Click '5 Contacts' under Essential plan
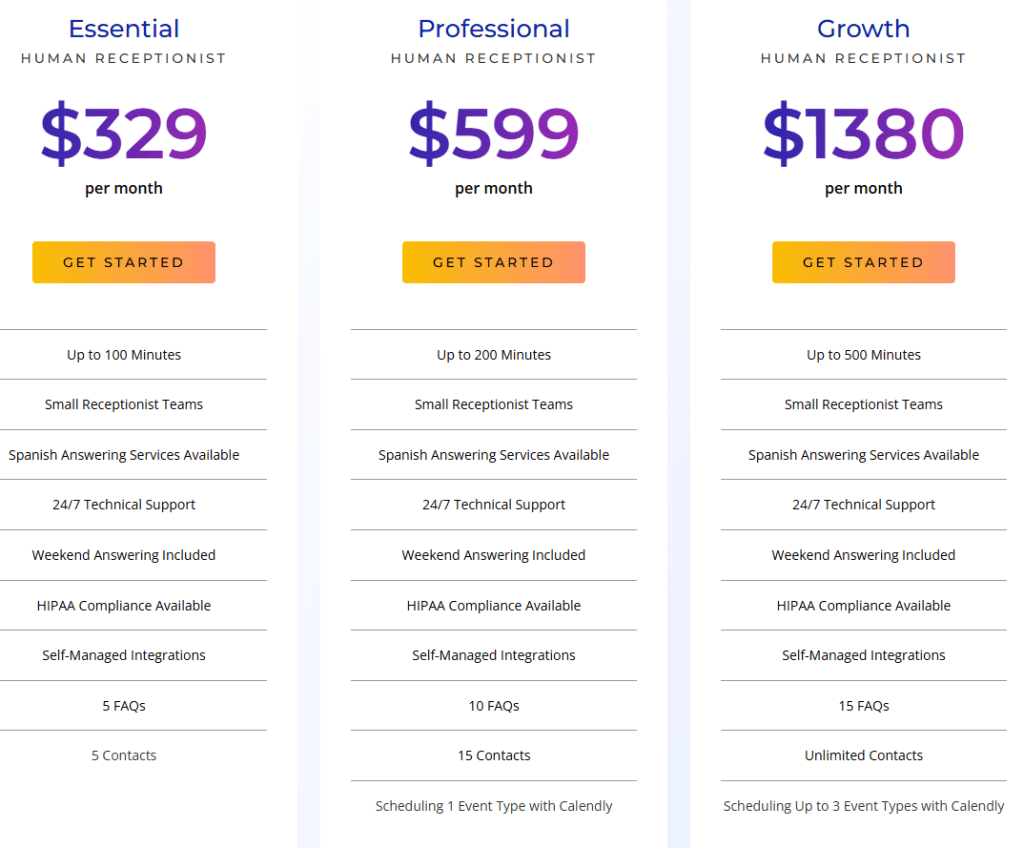The image size is (1024, 848). (x=123, y=755)
